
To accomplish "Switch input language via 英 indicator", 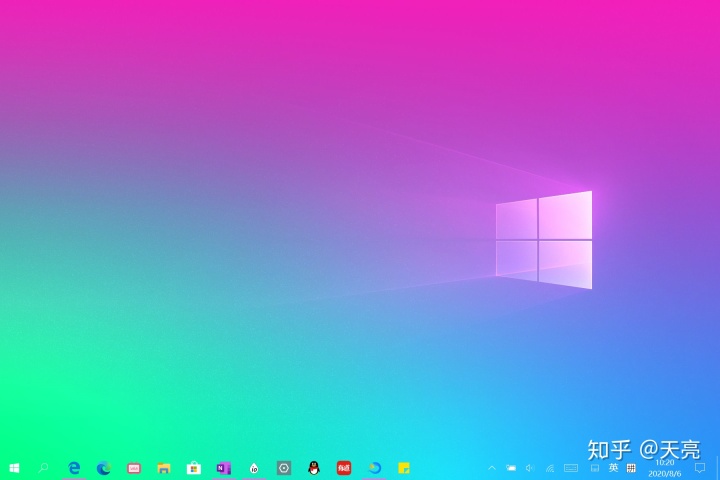I will click(x=613, y=468).
